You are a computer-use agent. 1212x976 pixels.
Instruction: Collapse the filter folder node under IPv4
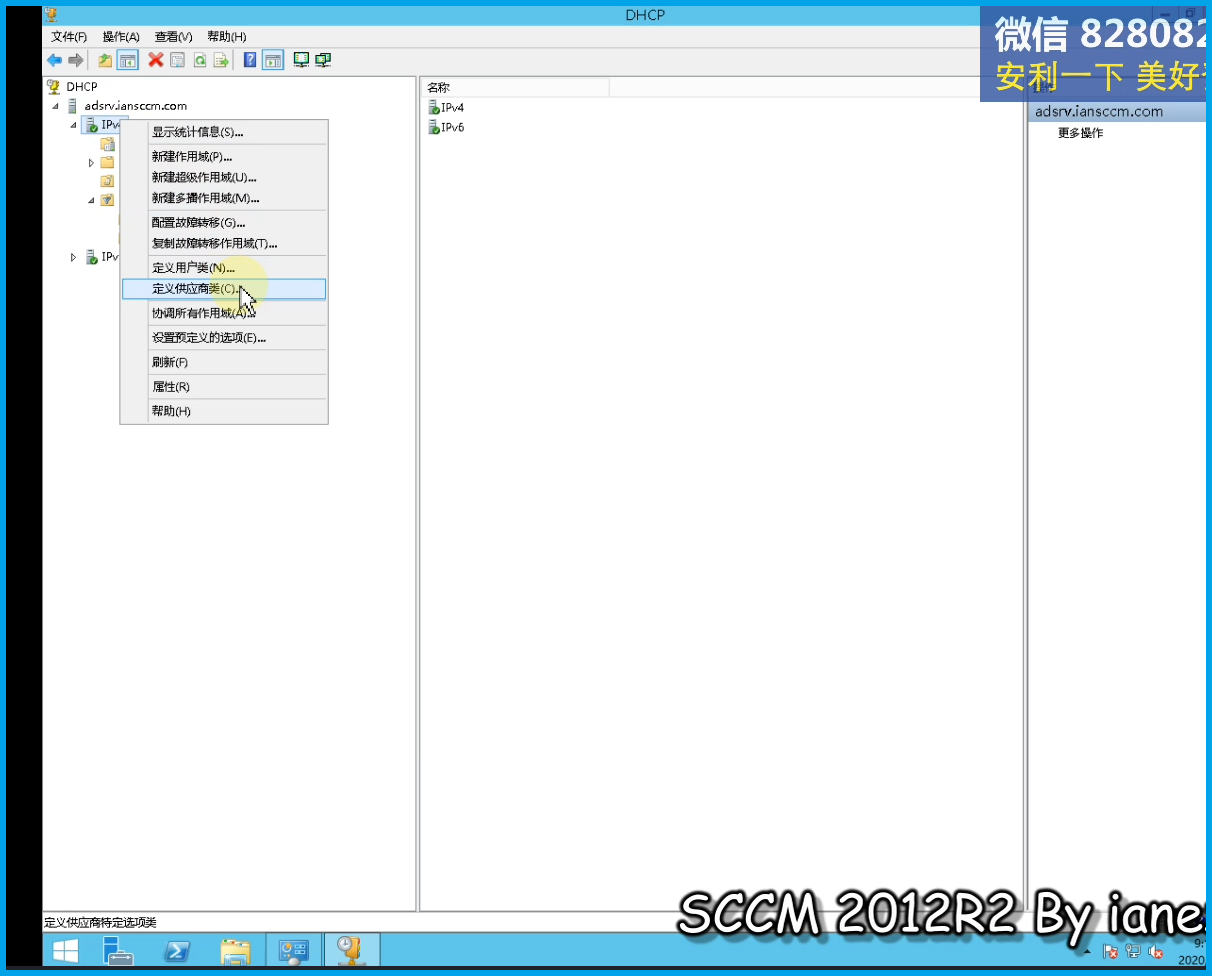click(91, 200)
